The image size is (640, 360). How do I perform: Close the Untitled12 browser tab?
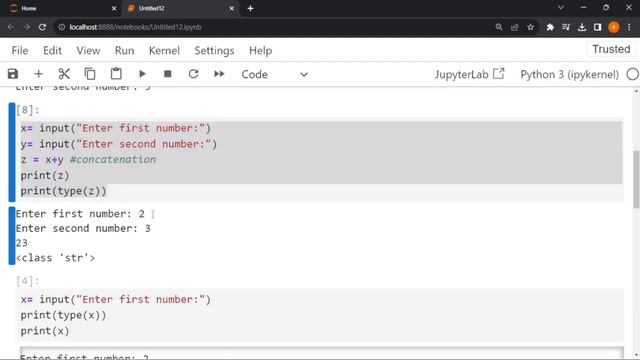coord(231,8)
